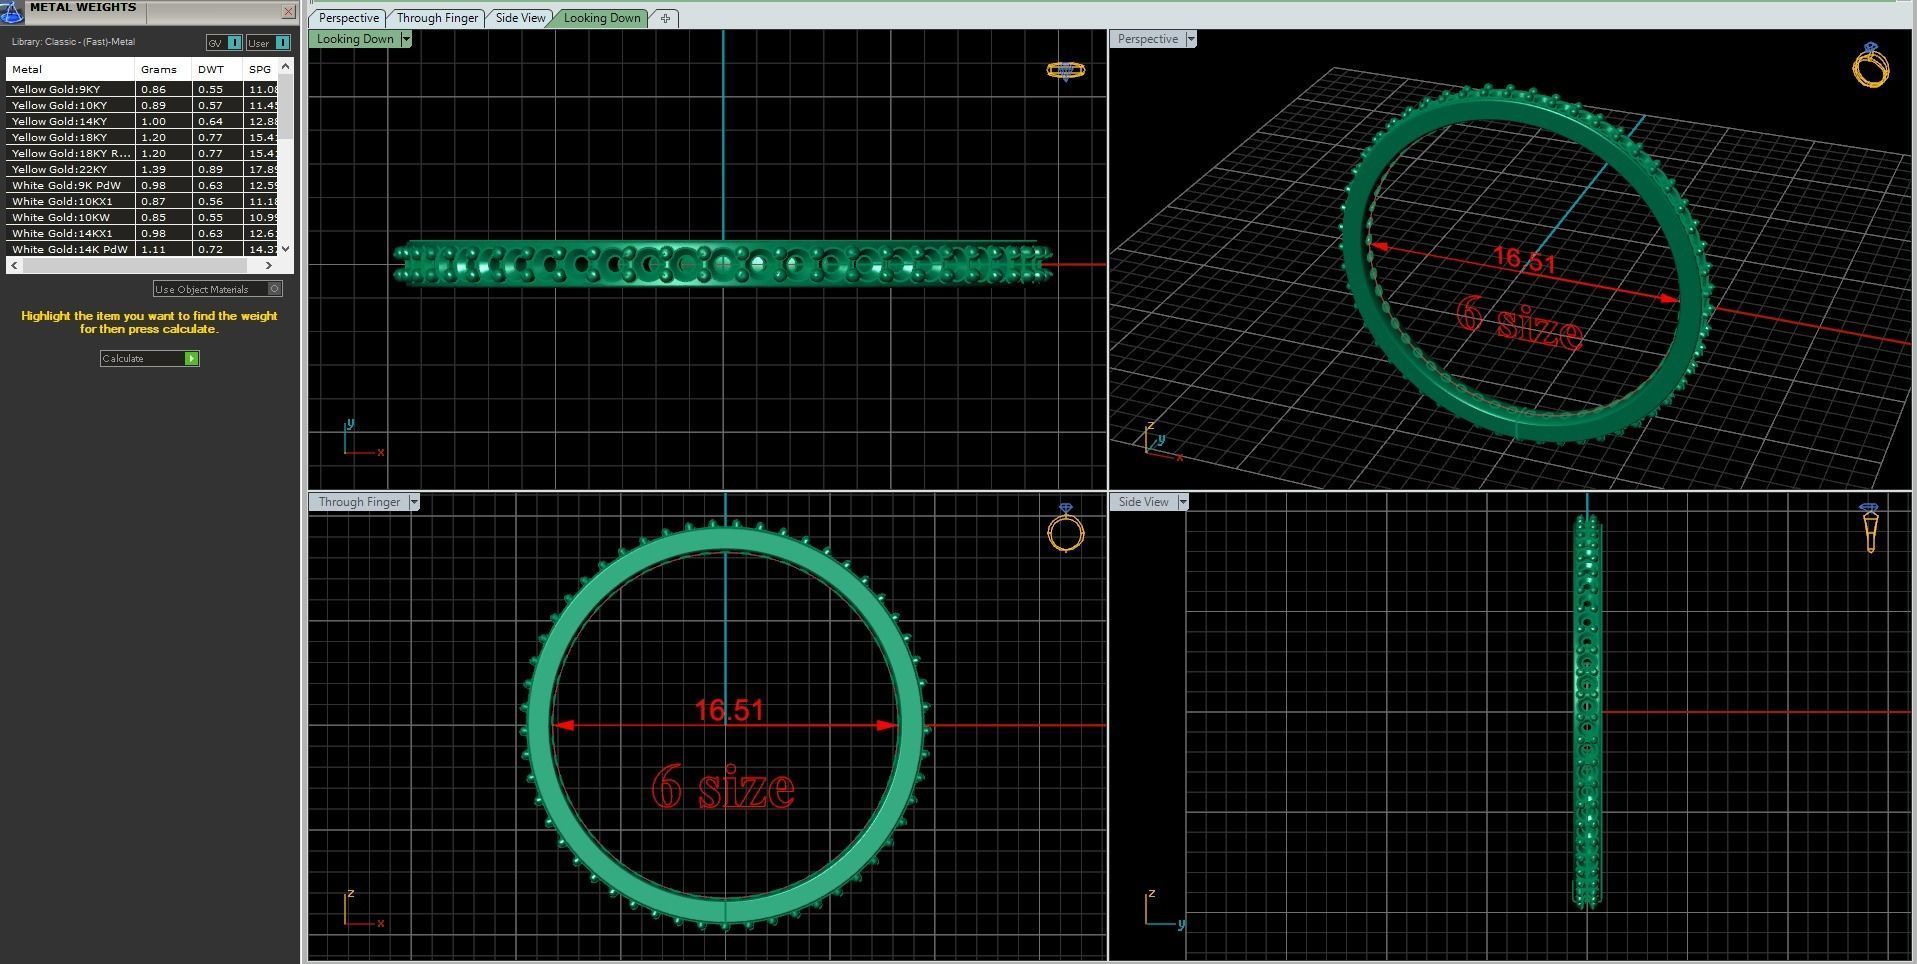The image size is (1917, 964).
Task: Click the 16.51 dimension in Perspective view
Action: 1525,259
